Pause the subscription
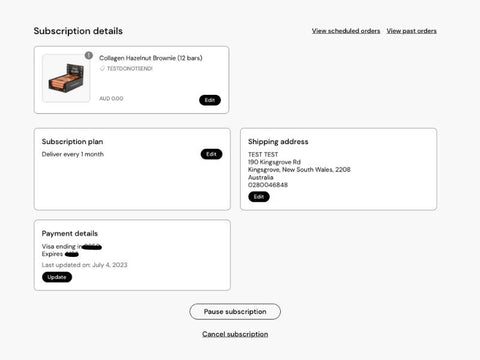This screenshot has width=480, height=360. click(x=235, y=312)
